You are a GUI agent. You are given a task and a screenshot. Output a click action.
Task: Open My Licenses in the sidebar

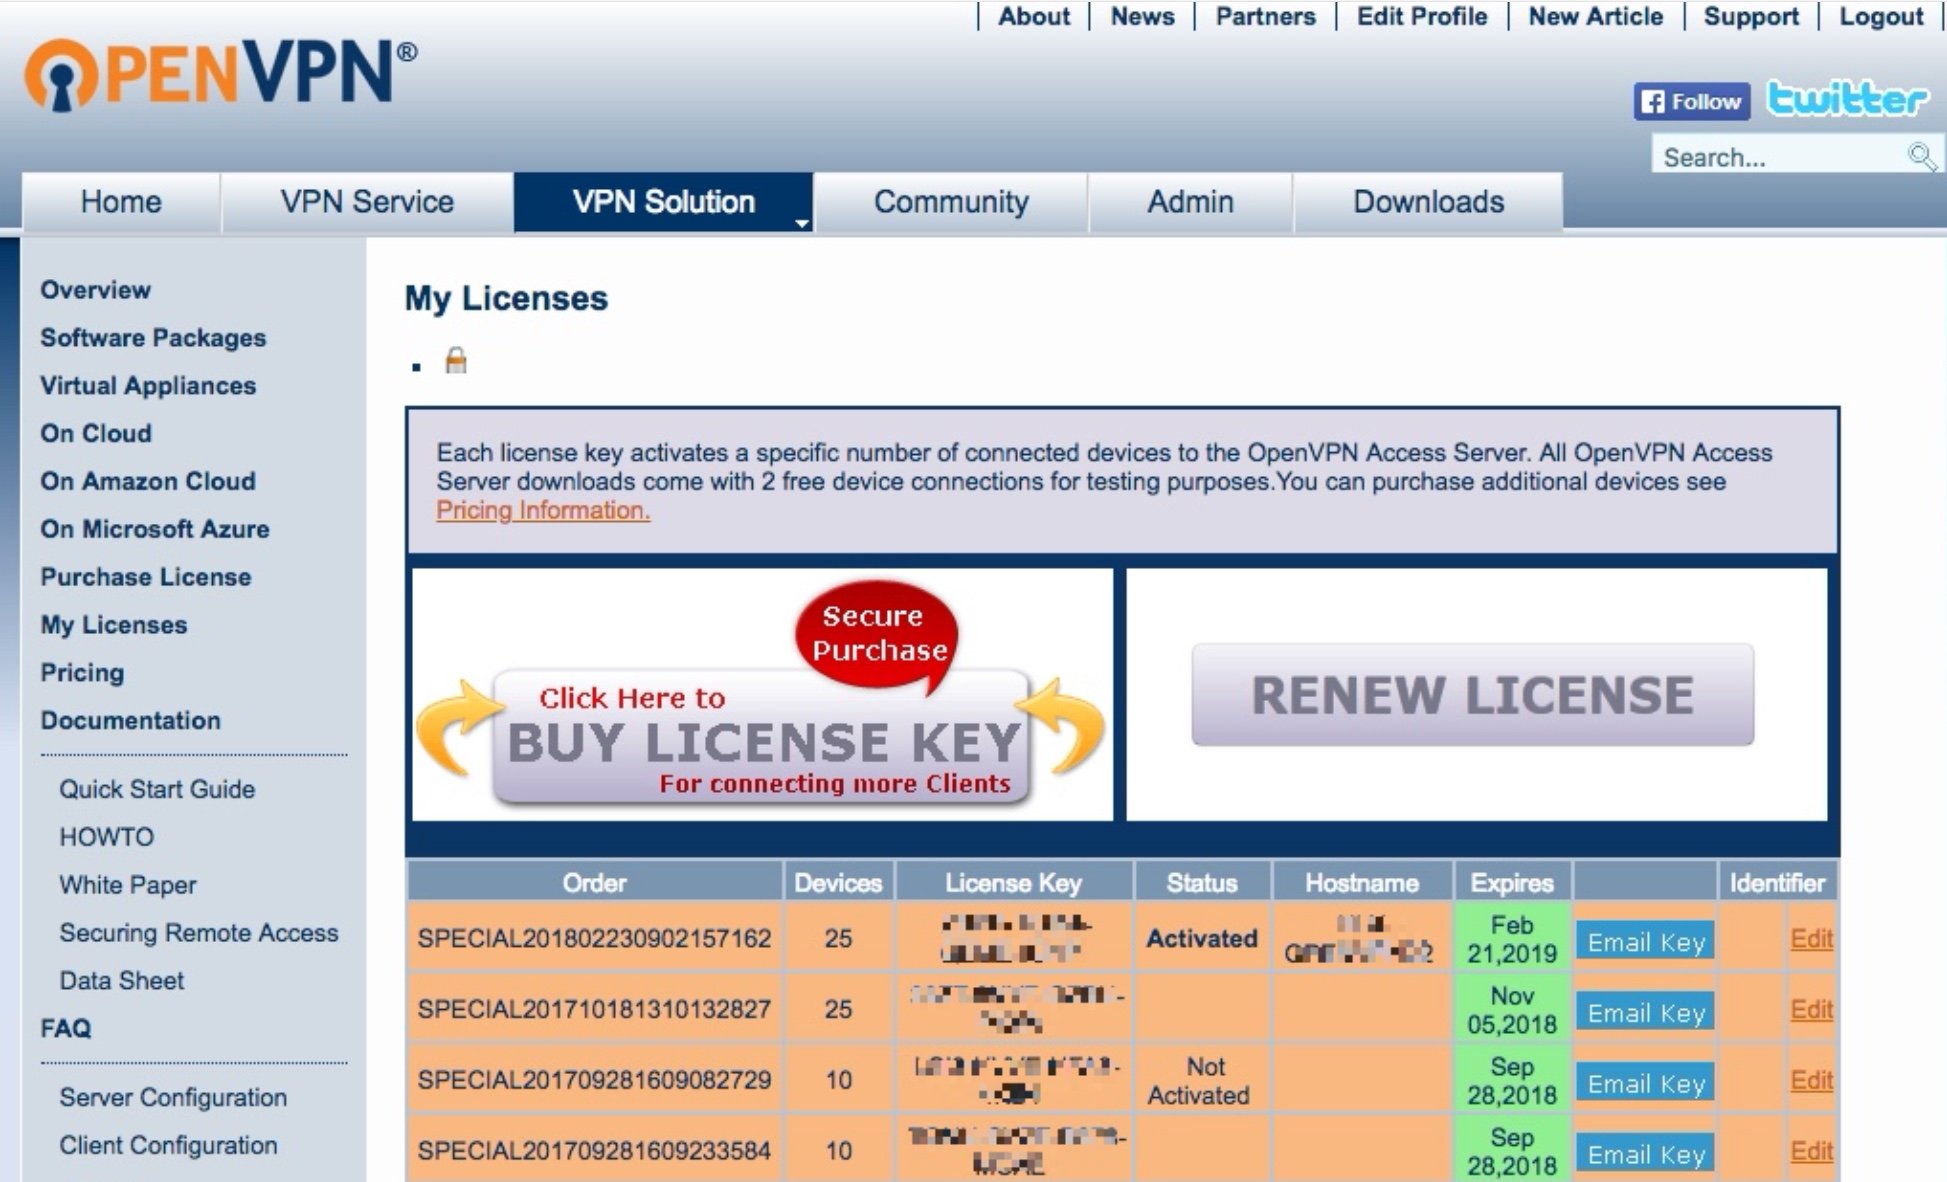click(114, 625)
